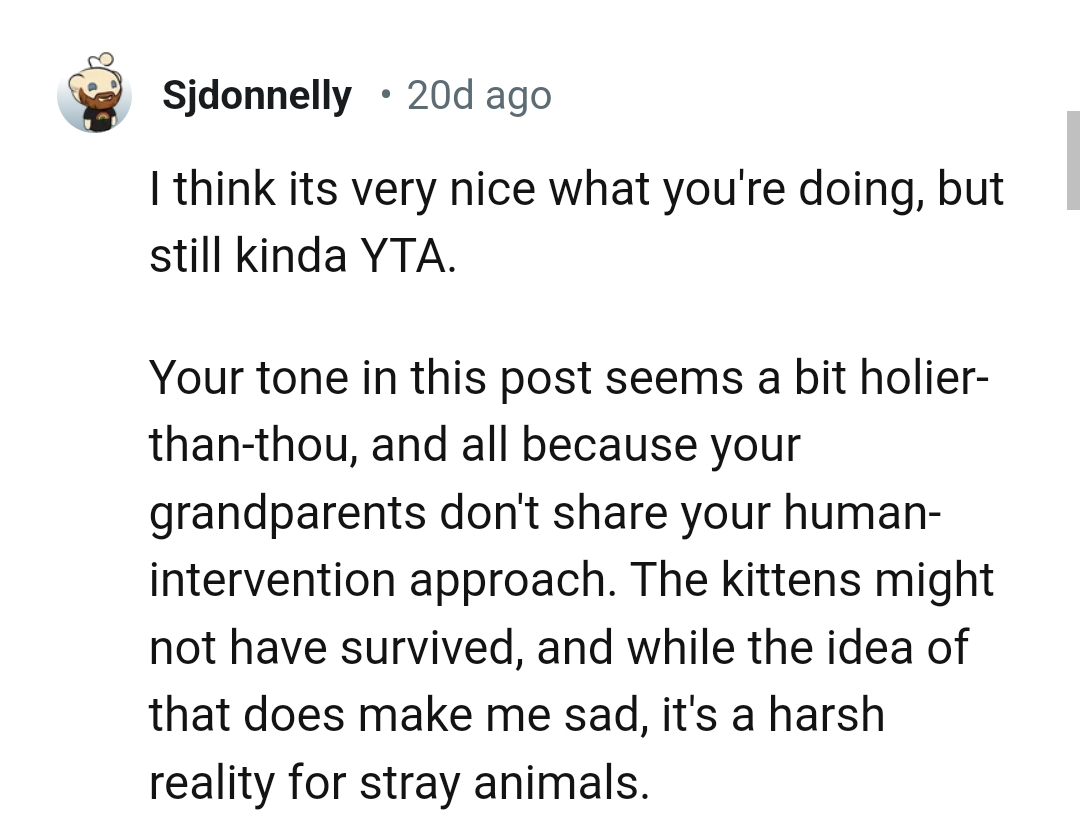This screenshot has height=831, width=1080.
Task: Click the word "approach" in the comment
Action: pos(510,582)
